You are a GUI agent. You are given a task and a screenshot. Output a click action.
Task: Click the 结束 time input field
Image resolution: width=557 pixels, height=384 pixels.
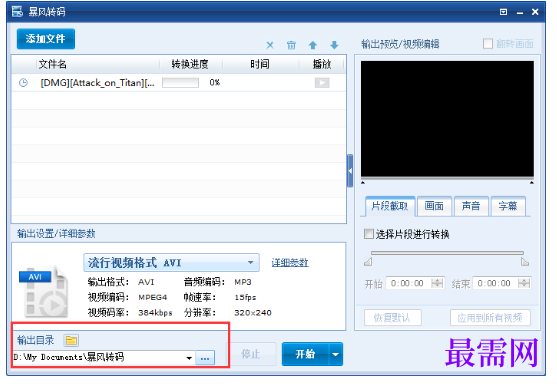[x=494, y=283]
